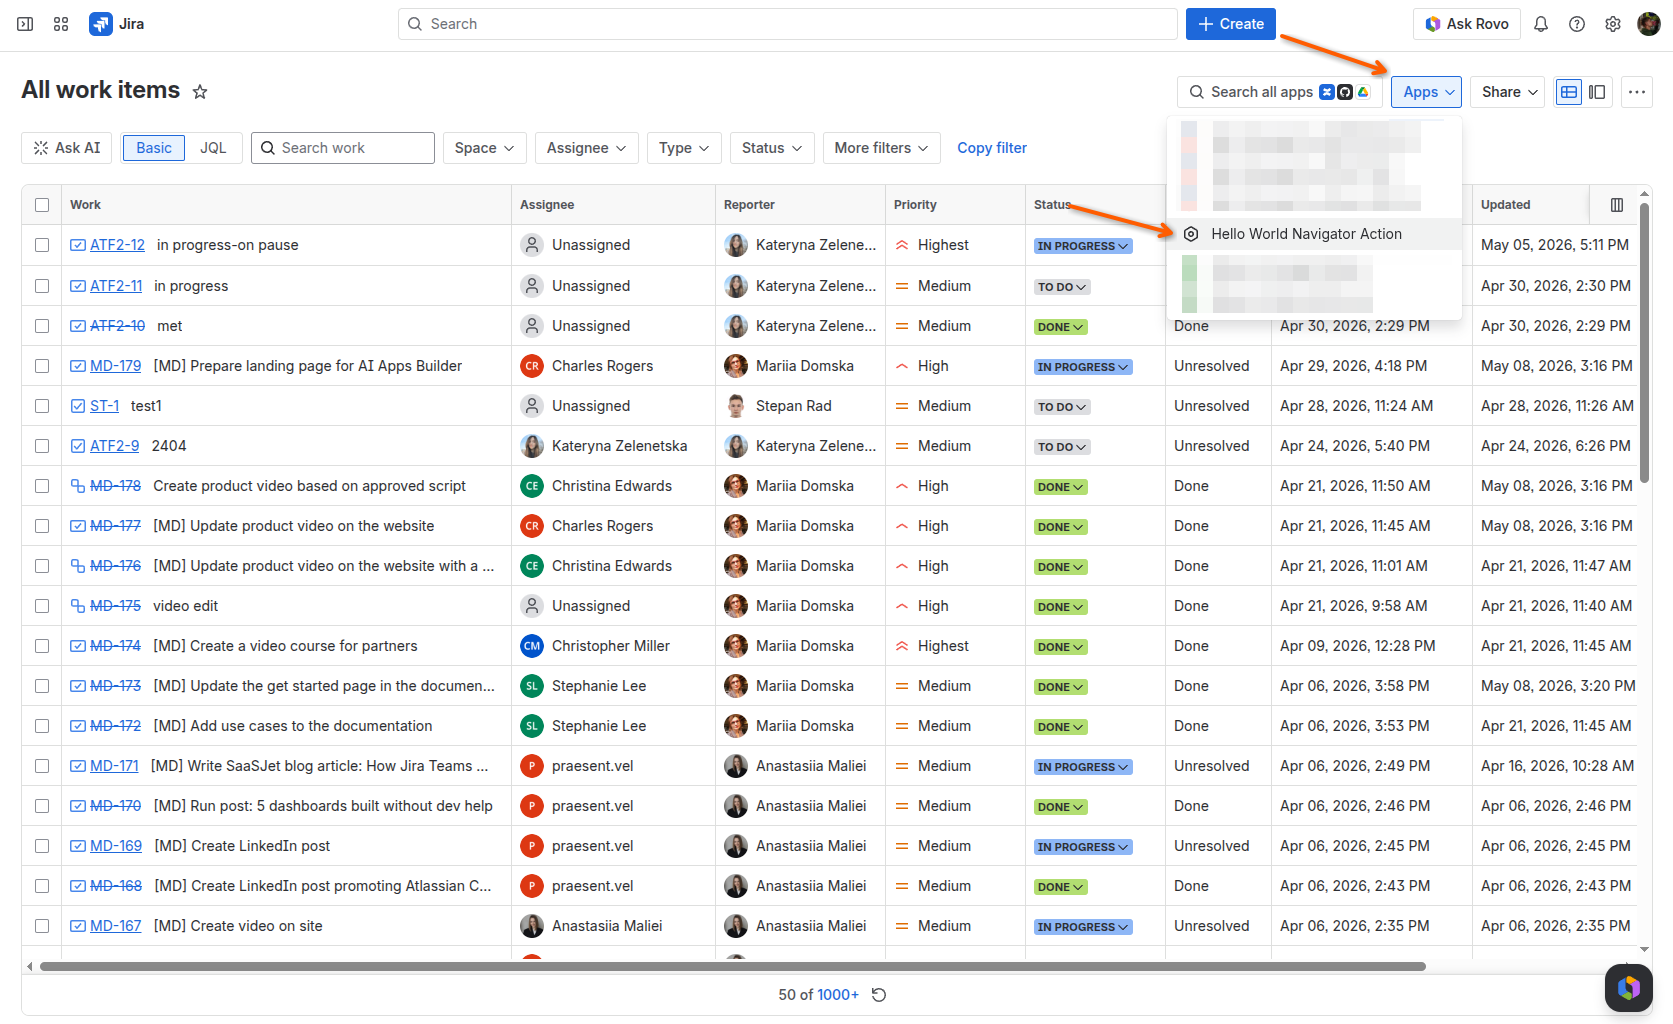Open the Rovo chat floating button
Image resolution: width=1673 pixels, height=1024 pixels.
1629,988
